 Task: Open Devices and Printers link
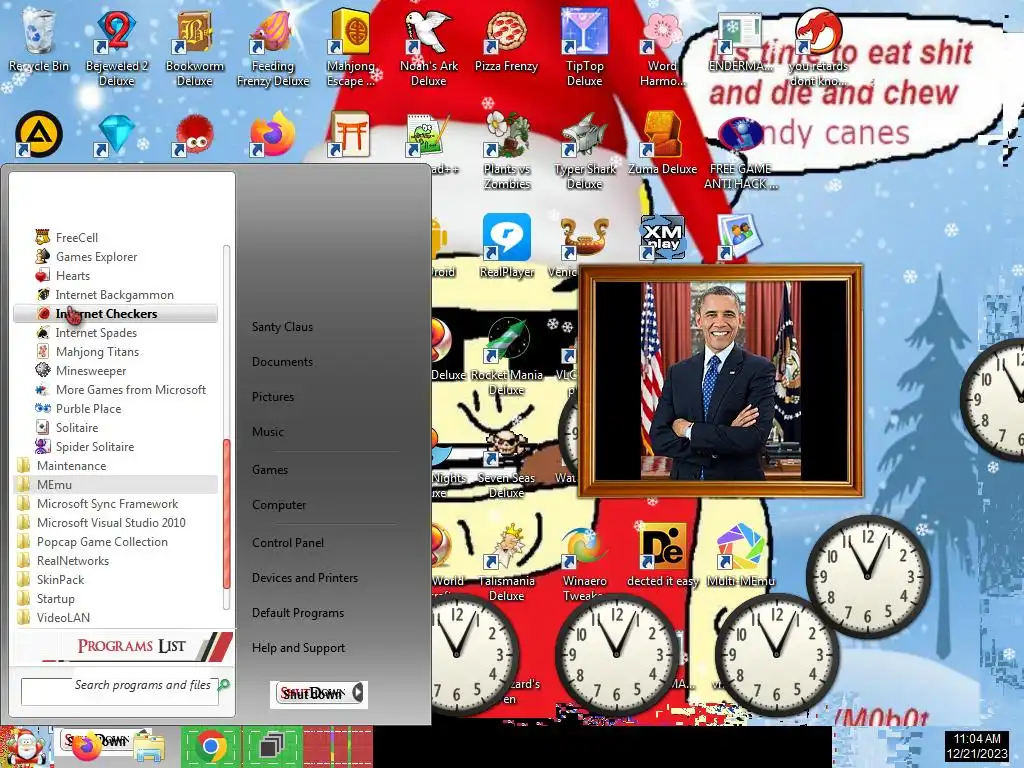[x=305, y=578]
